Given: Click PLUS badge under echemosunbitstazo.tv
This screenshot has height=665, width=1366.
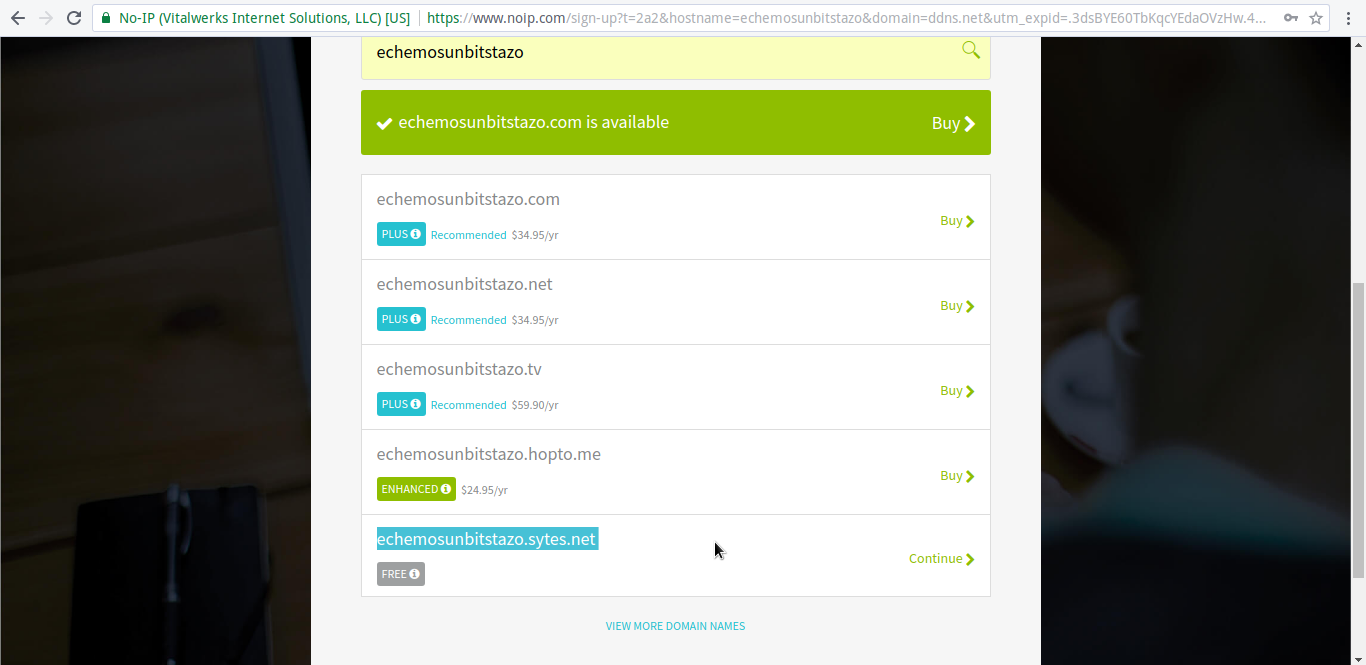Looking at the screenshot, I should [x=401, y=404].
